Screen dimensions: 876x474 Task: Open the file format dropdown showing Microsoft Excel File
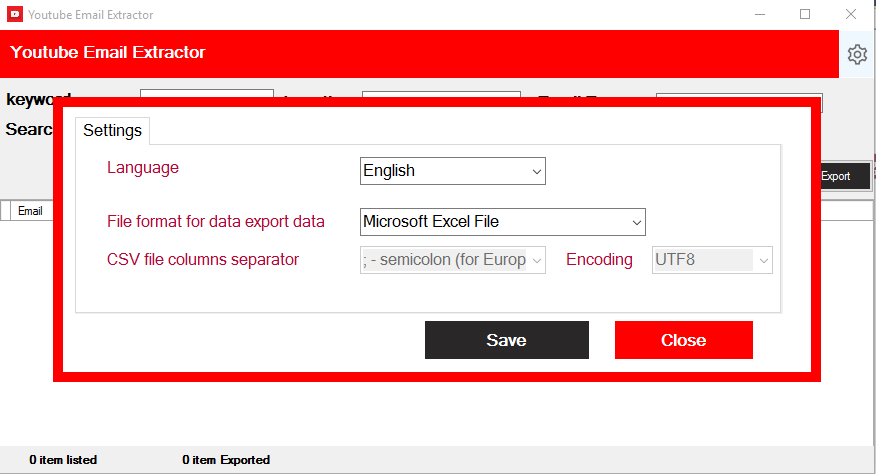click(503, 222)
